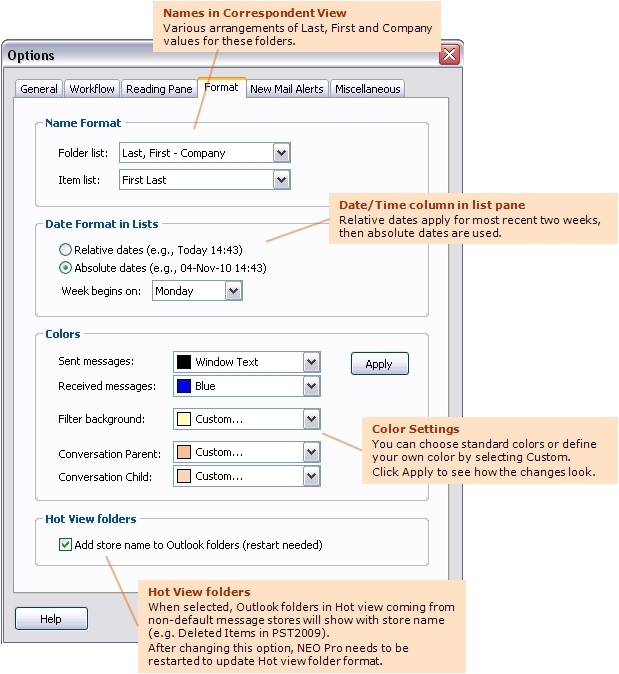Open Conversation Child color dropdown
The height and width of the screenshot is (674, 619).
[312, 476]
